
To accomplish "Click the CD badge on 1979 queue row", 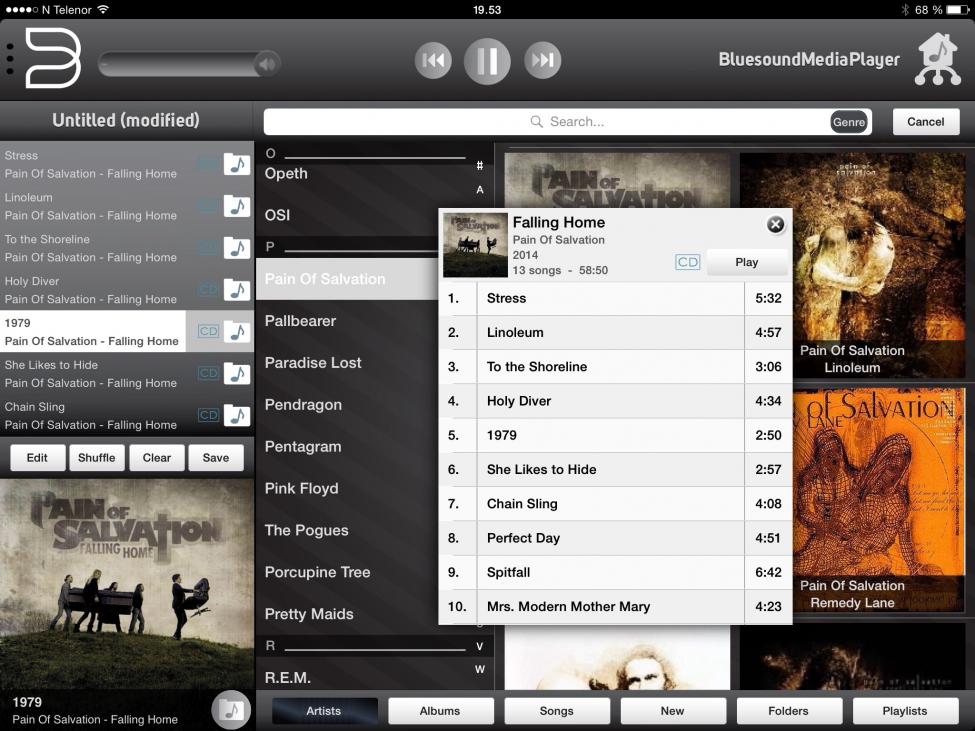I will pos(208,331).
